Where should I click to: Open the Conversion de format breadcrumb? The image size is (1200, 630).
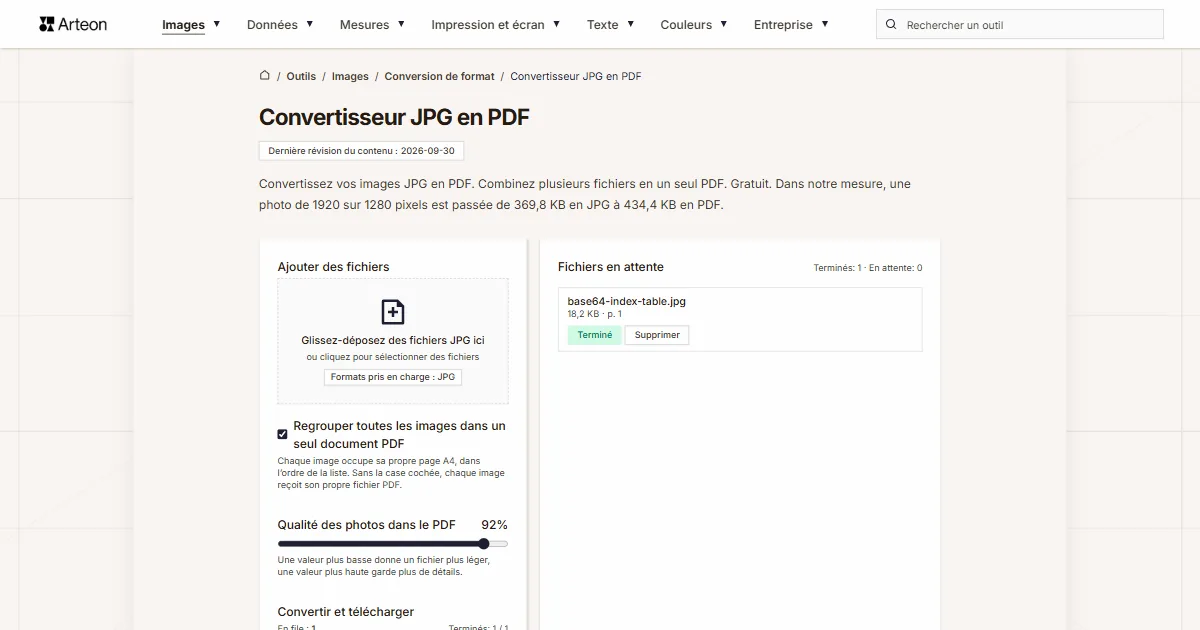(x=440, y=76)
